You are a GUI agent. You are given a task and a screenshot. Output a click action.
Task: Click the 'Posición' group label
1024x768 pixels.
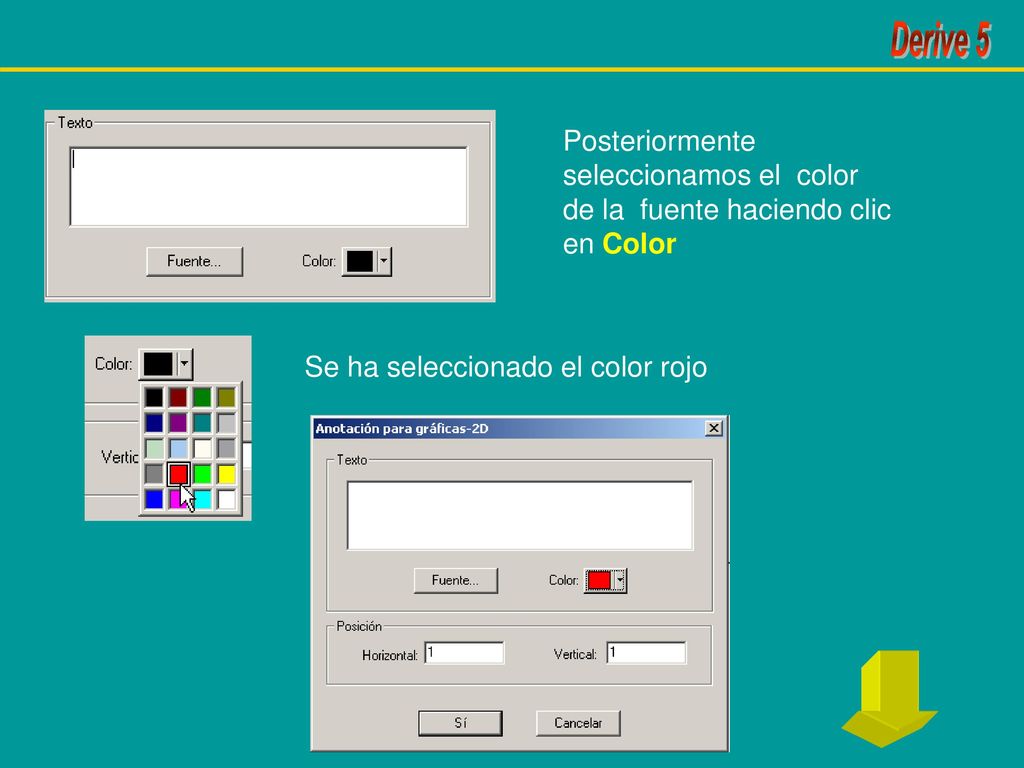(x=359, y=626)
